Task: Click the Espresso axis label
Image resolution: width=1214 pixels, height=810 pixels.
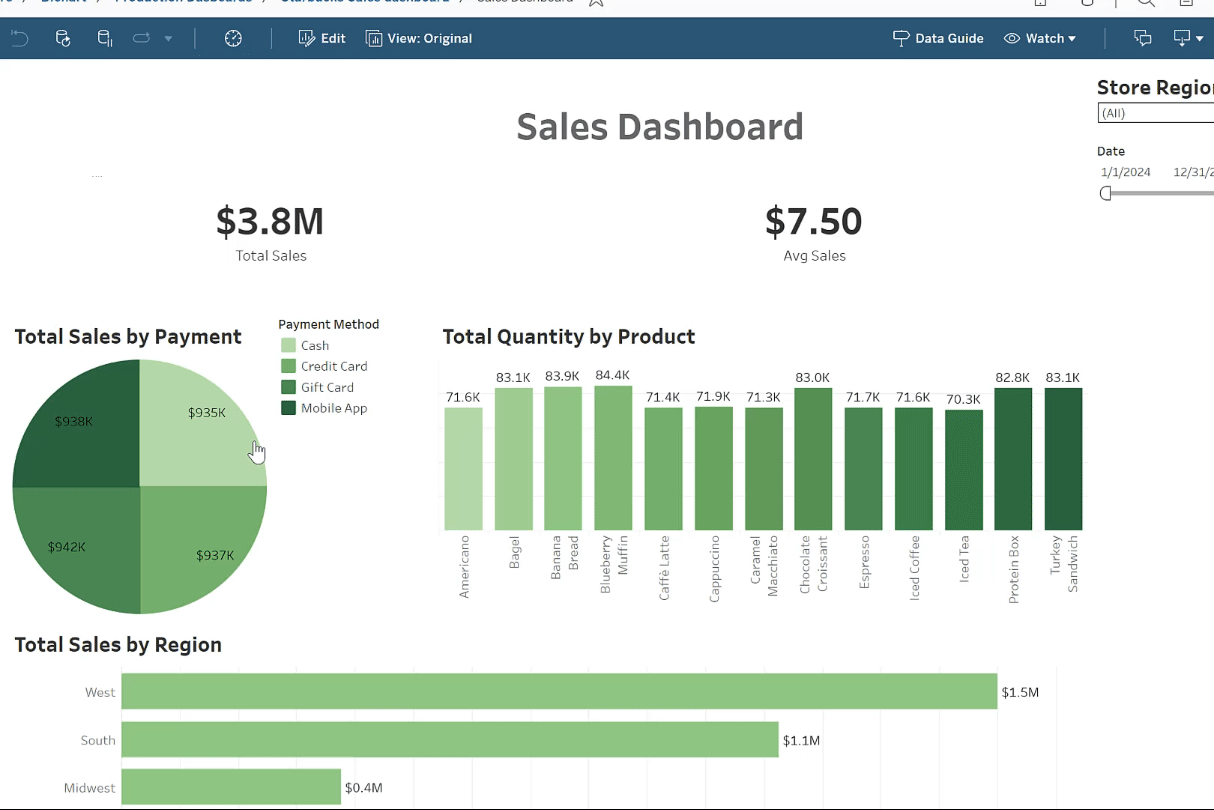Action: pos(864,561)
